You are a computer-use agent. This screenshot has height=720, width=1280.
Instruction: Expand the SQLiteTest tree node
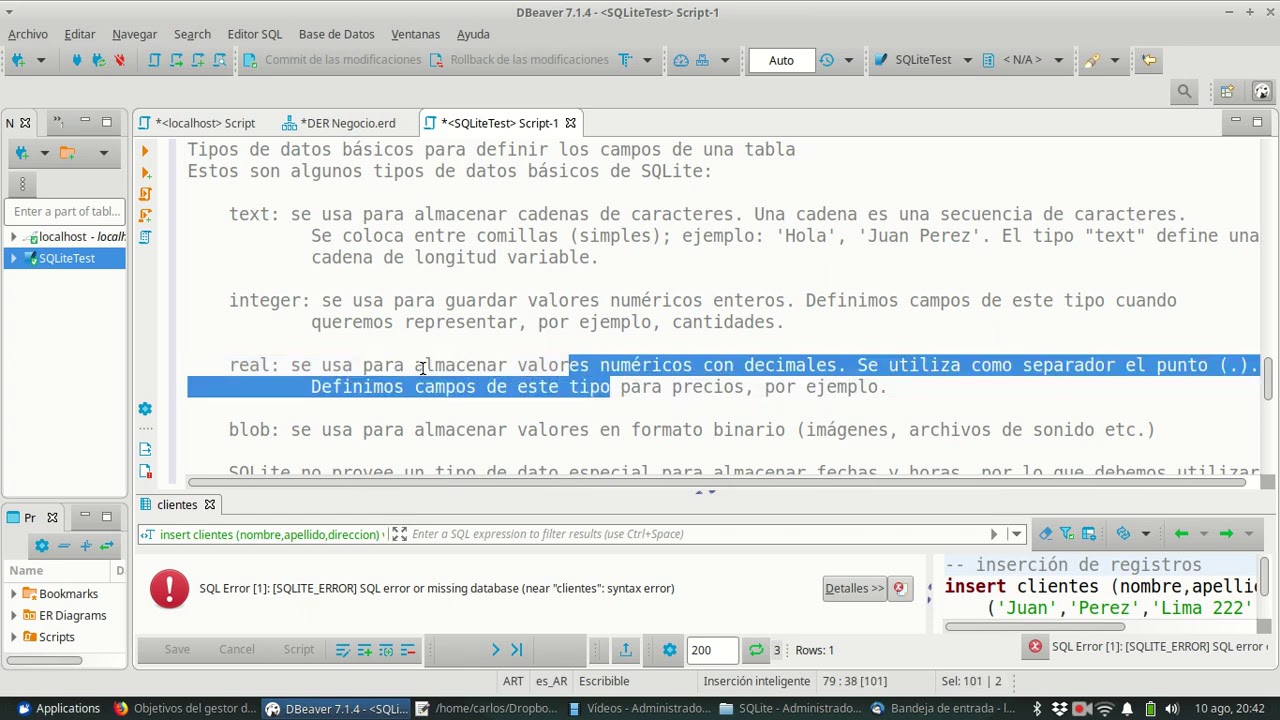point(14,258)
